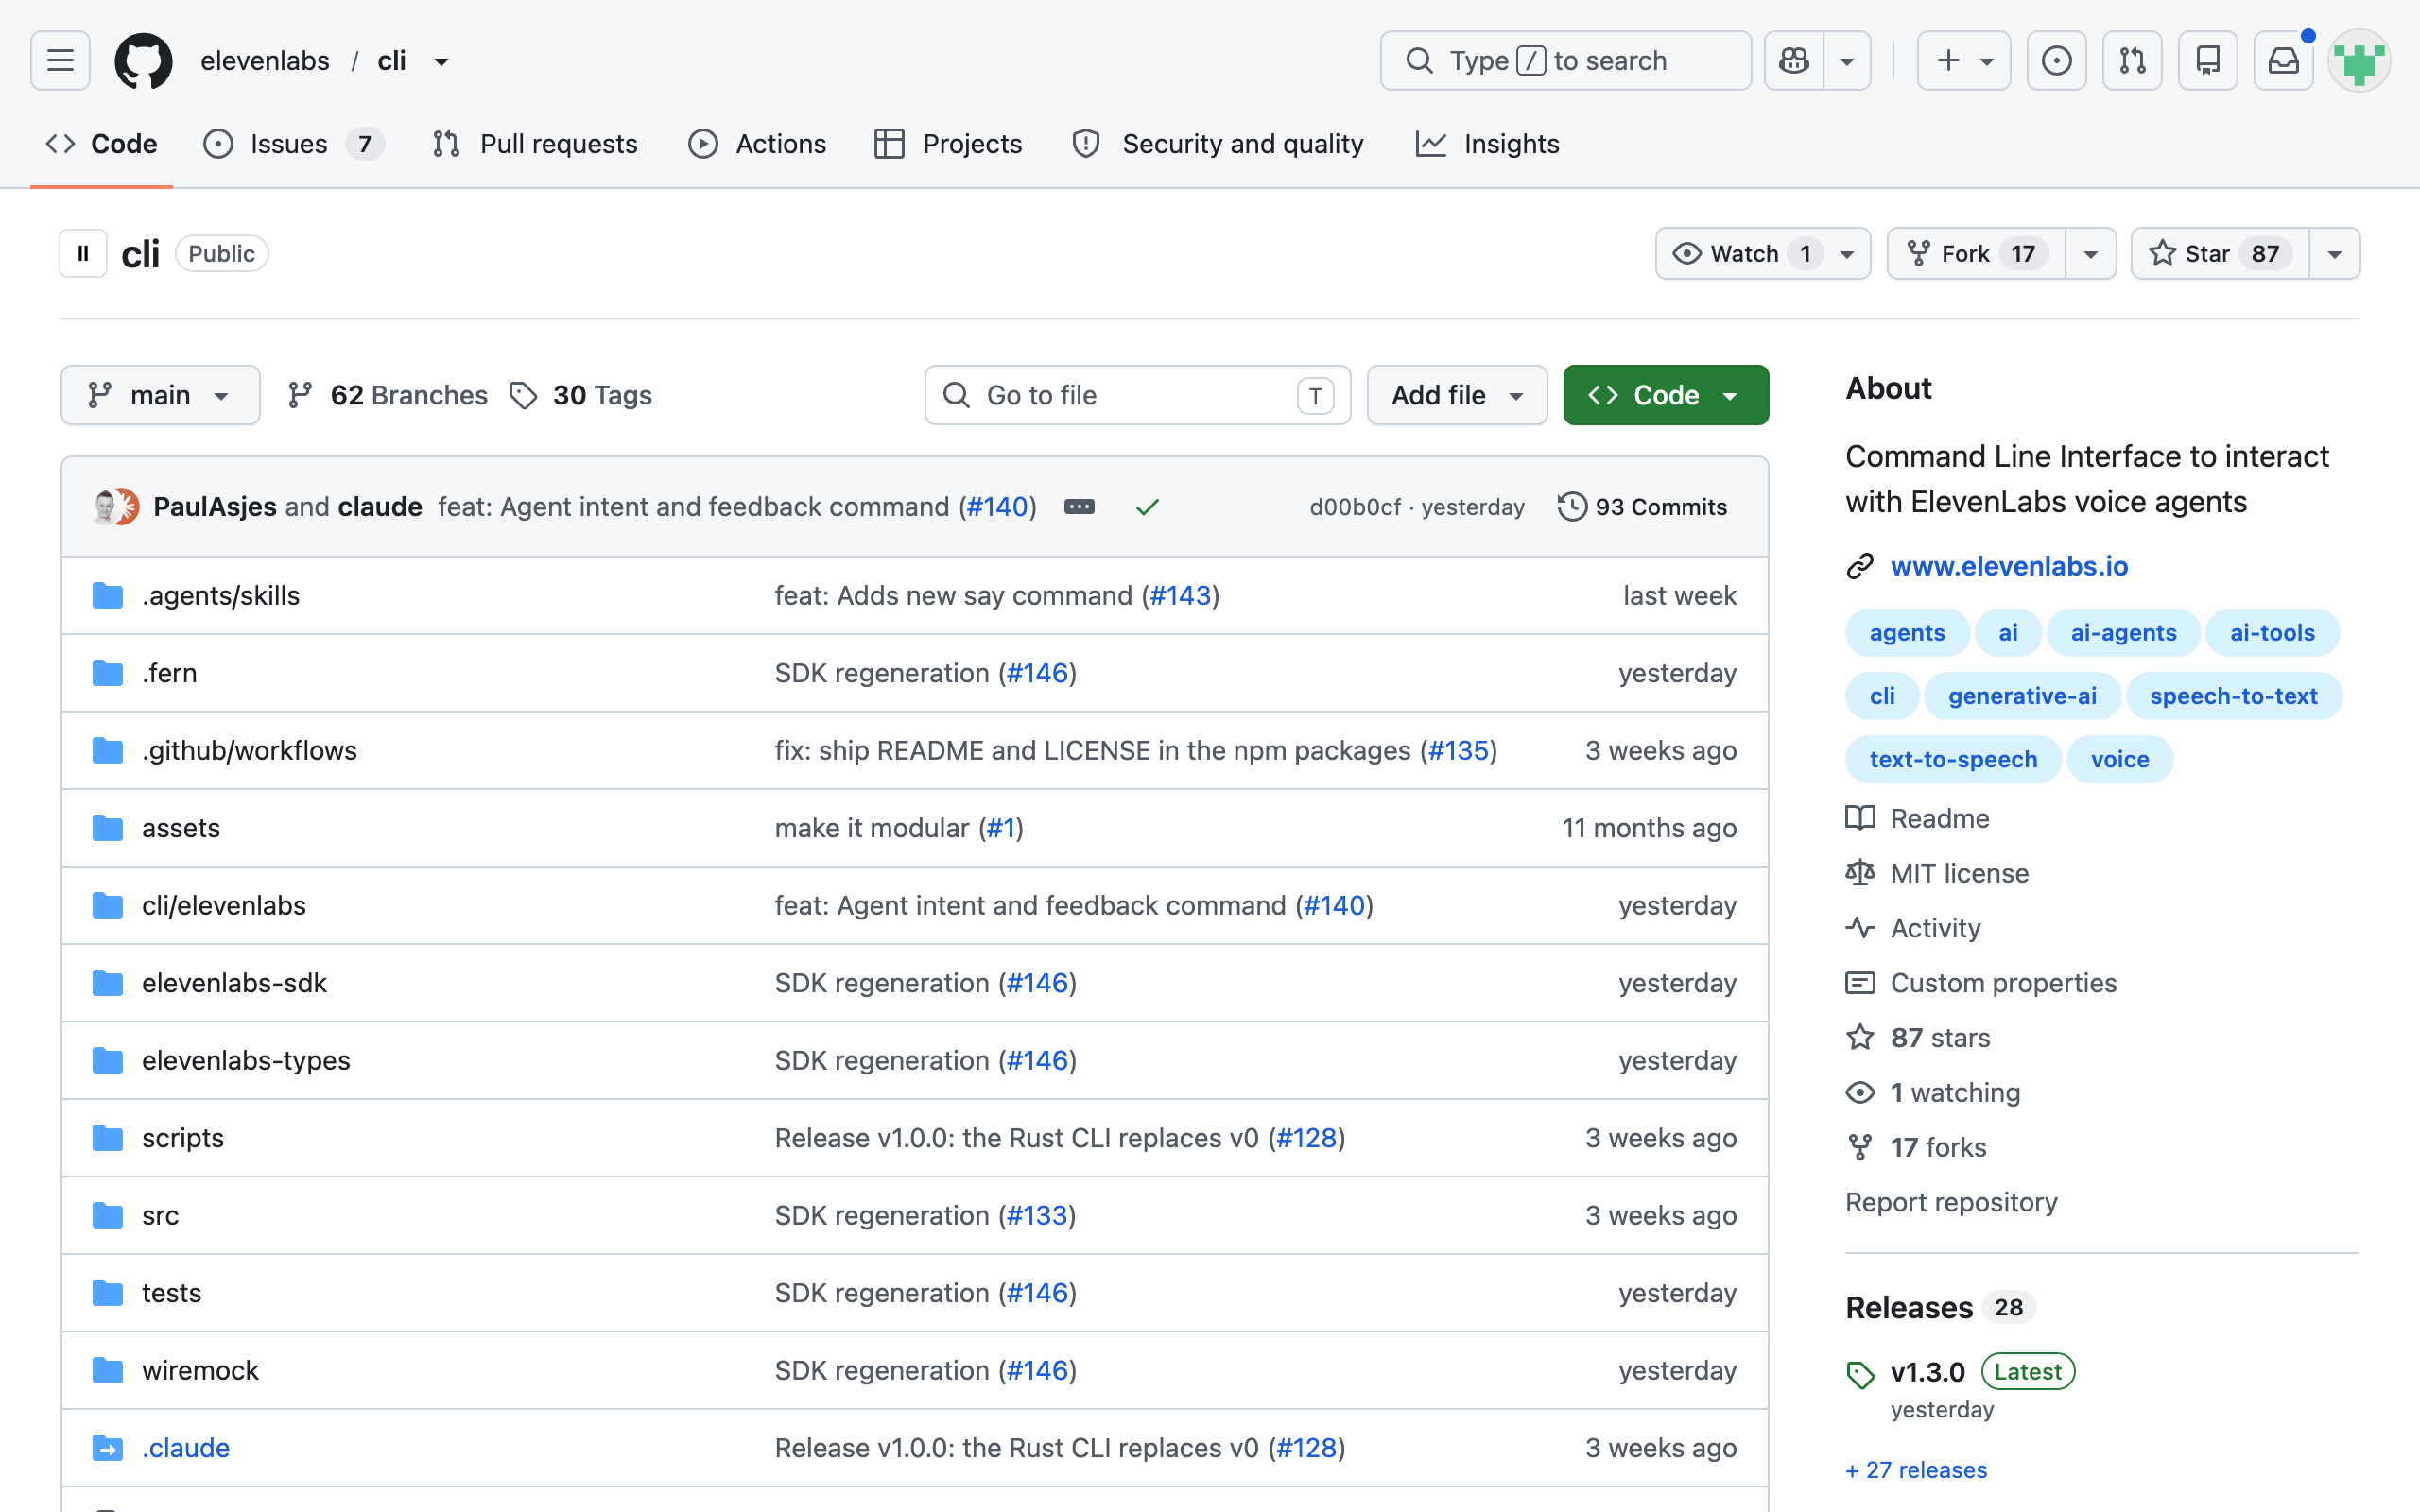Click the Type / to search box
This screenshot has height=1512, width=2420.
pos(1566,61)
